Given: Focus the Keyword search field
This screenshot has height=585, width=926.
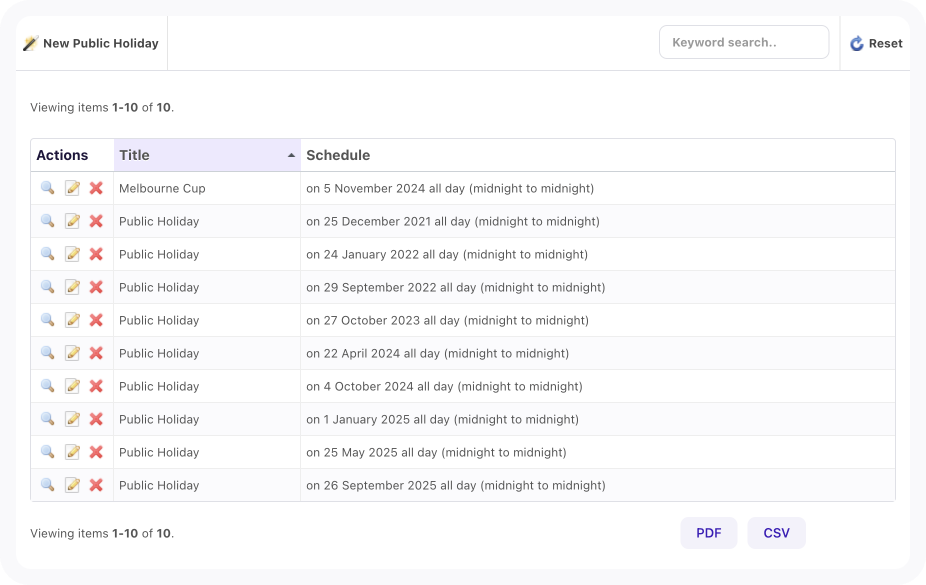Looking at the screenshot, I should (743, 42).
